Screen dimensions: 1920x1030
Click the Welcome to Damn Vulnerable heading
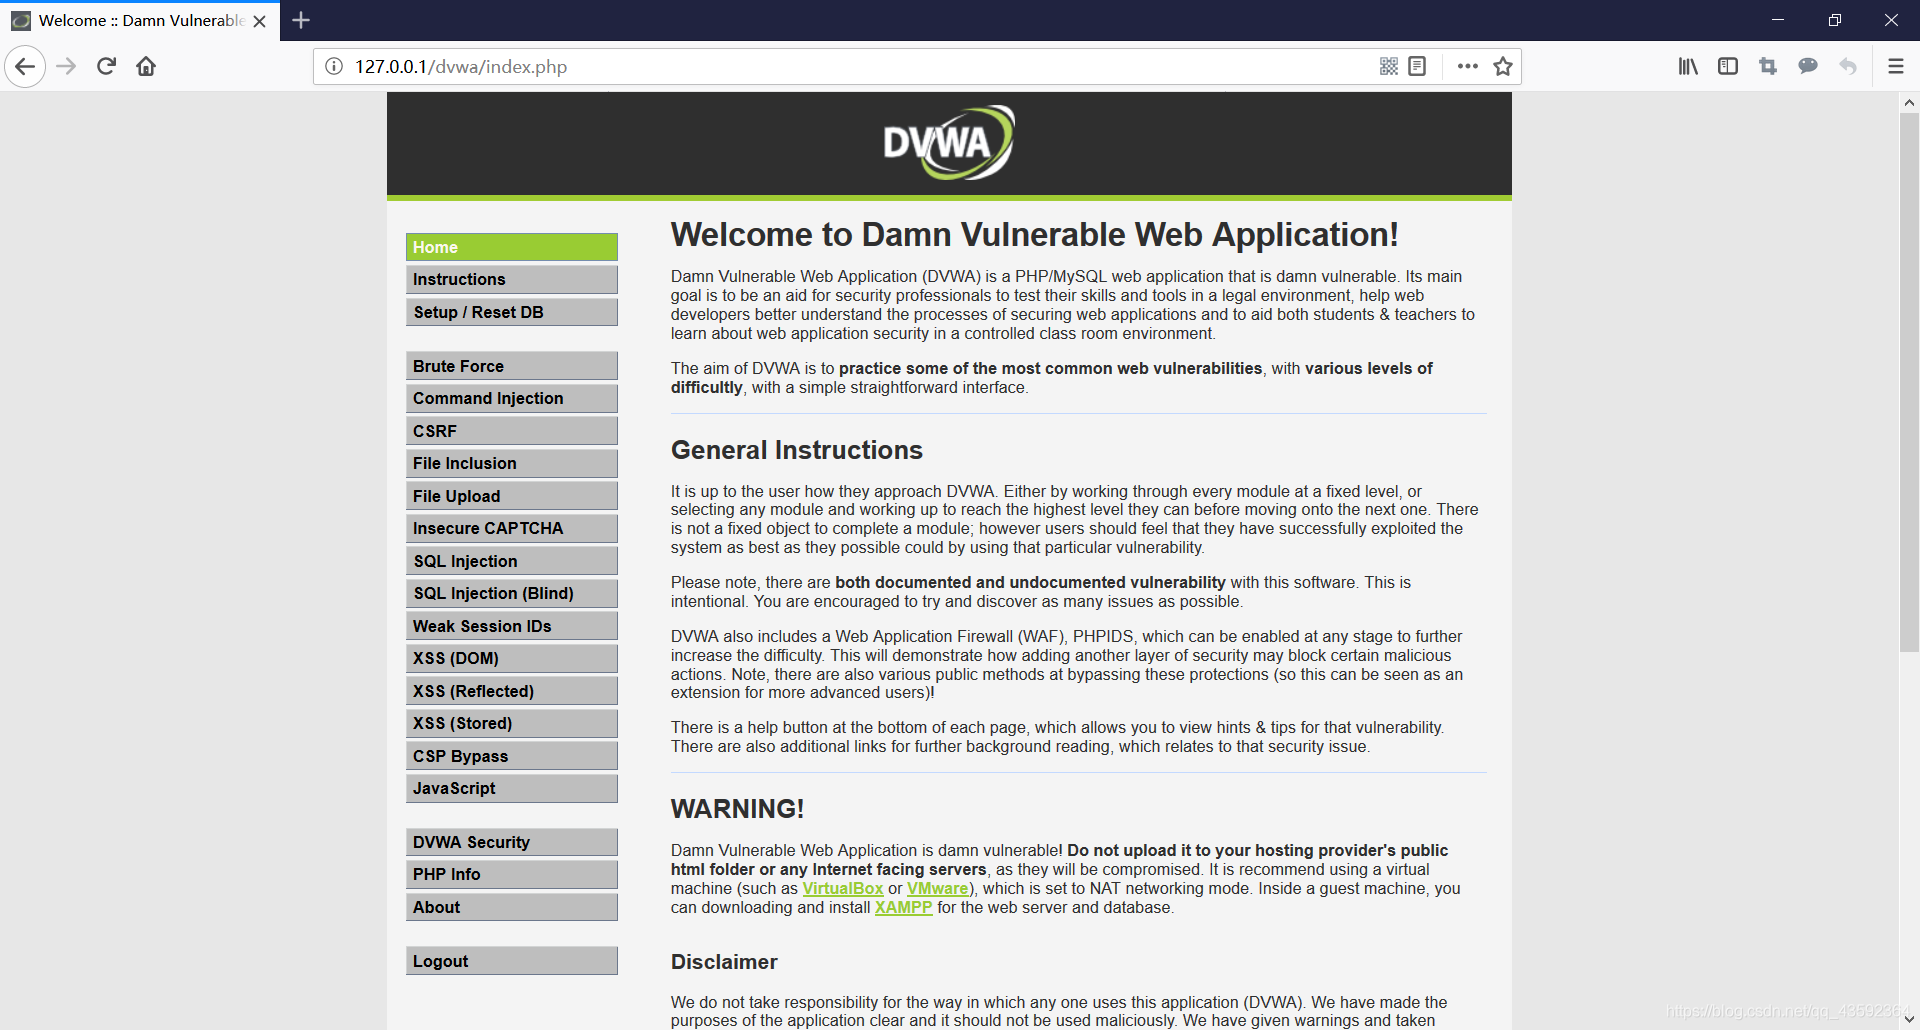pos(1035,234)
